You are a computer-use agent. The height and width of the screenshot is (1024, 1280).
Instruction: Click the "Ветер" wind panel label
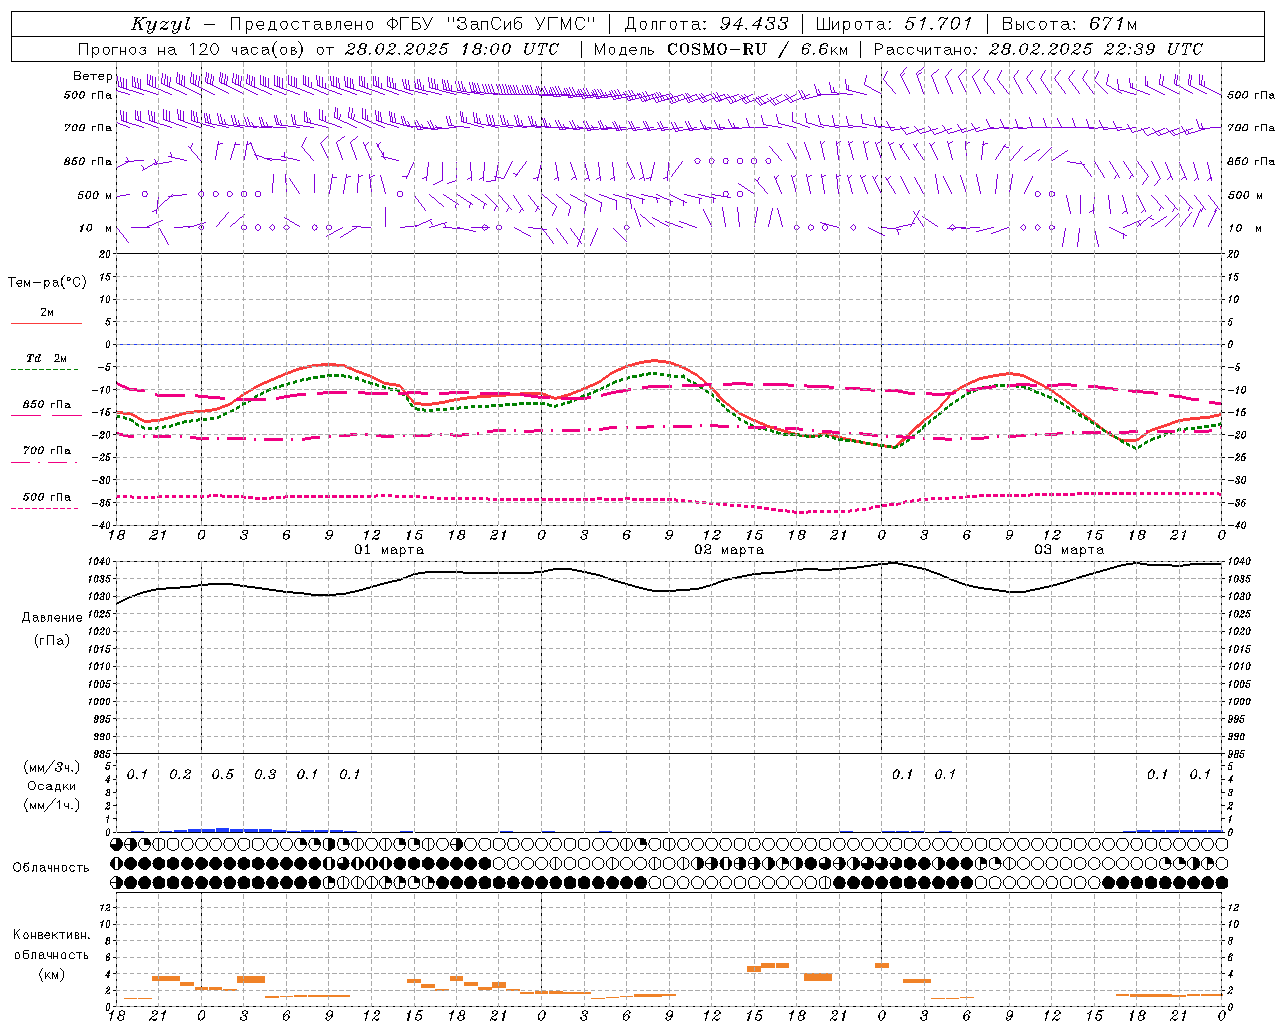(92, 76)
